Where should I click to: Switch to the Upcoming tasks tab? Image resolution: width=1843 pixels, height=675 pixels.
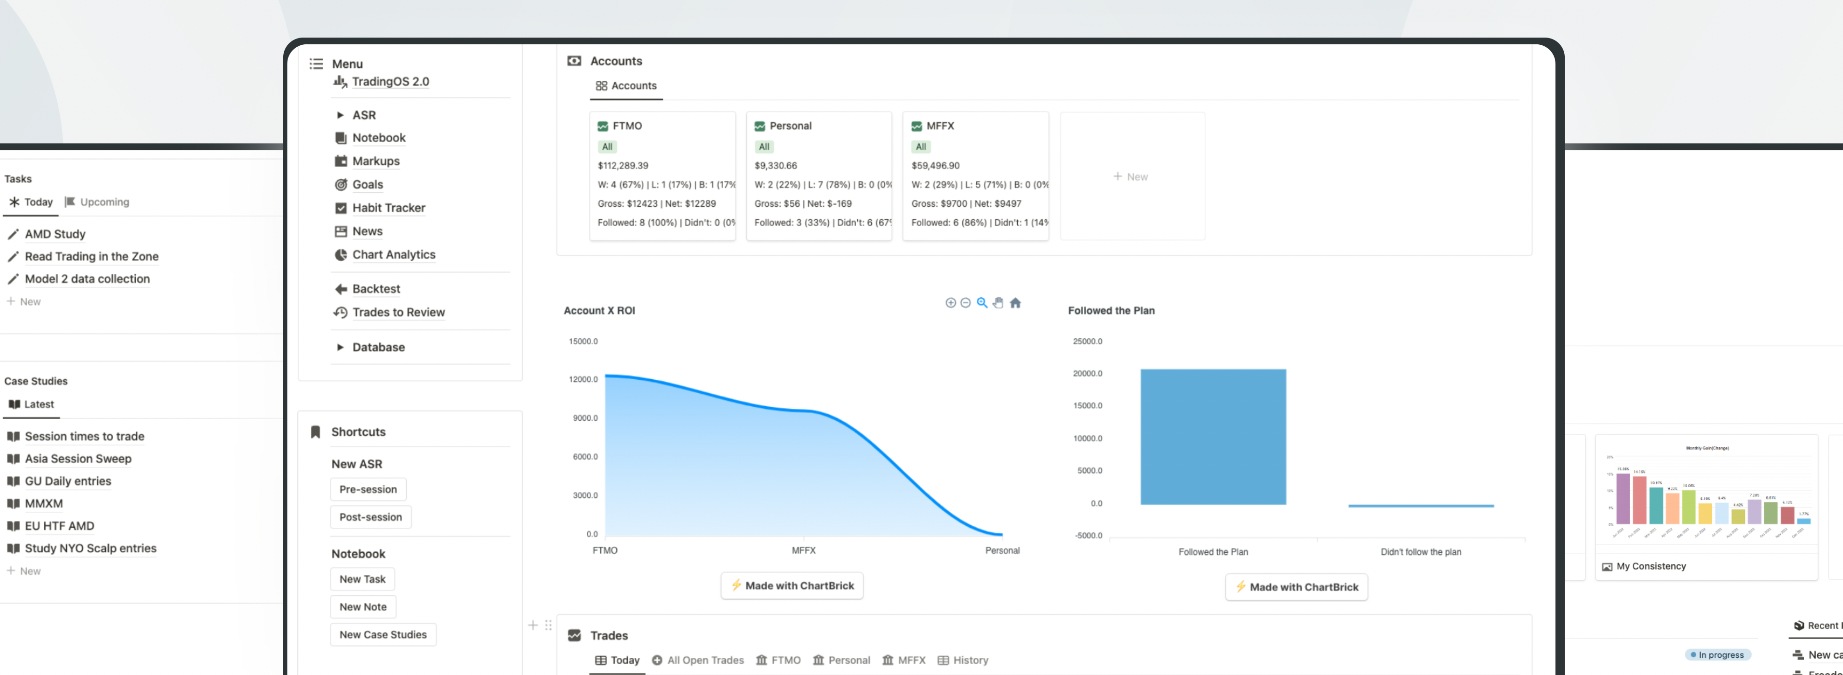coord(97,202)
